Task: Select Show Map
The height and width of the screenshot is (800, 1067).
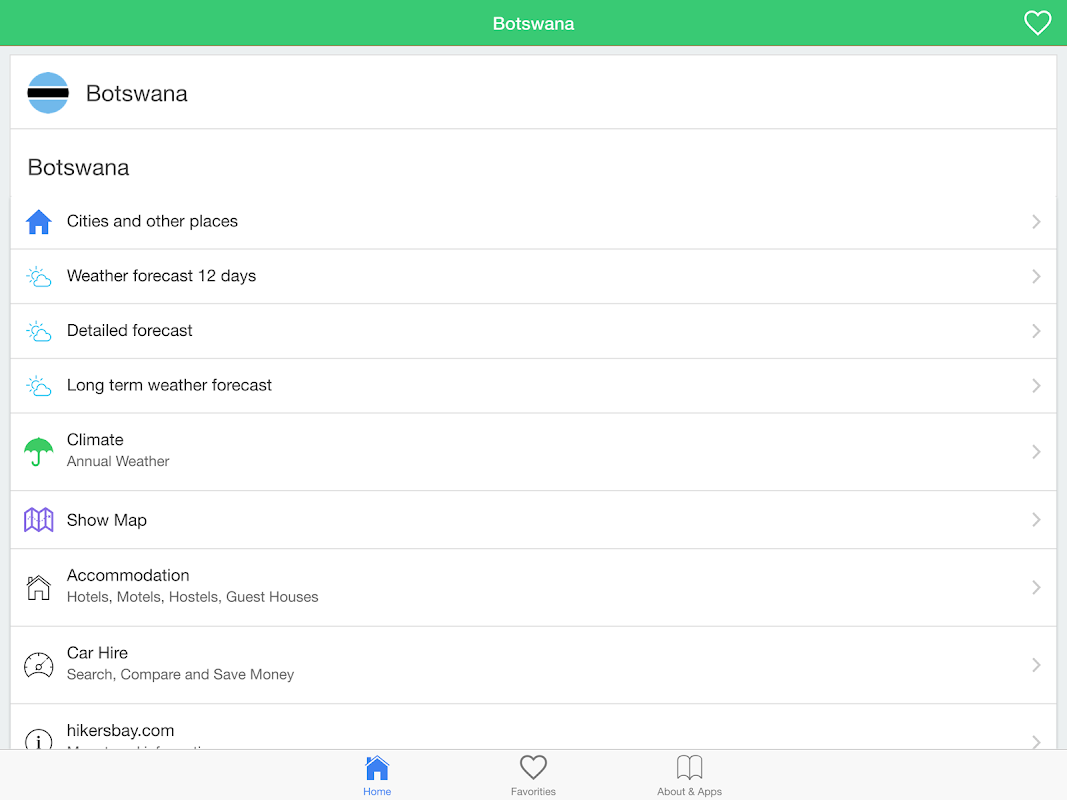Action: 534,520
